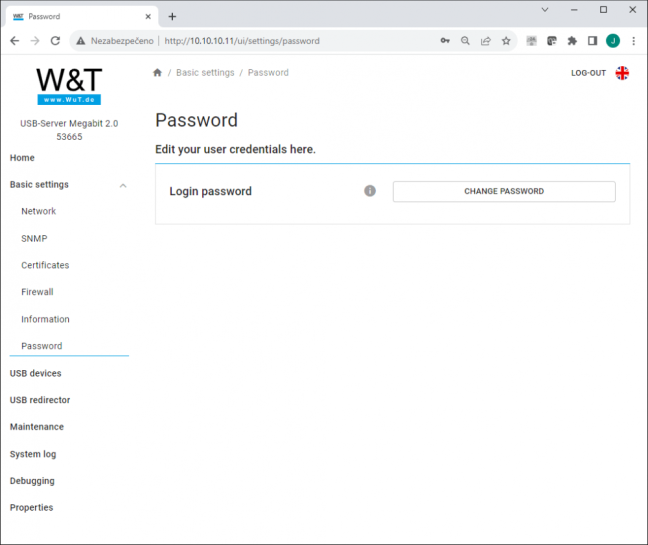Click 'Edit your user credentials here.' text

click(x=235, y=149)
